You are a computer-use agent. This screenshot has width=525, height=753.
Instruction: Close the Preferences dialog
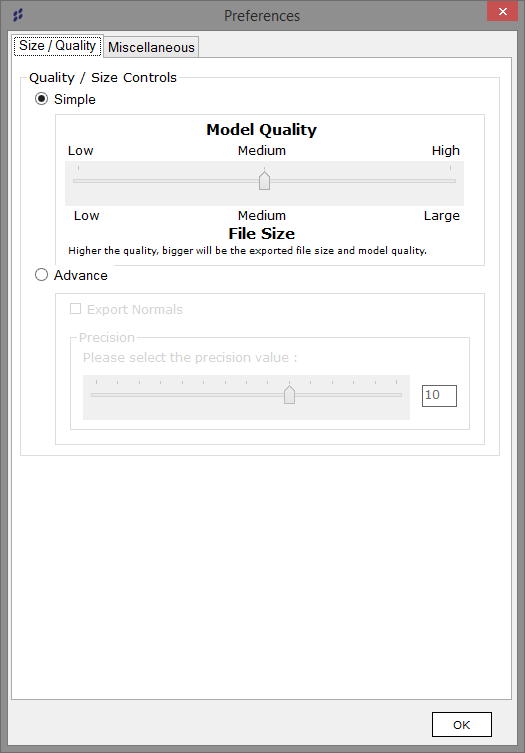(502, 12)
